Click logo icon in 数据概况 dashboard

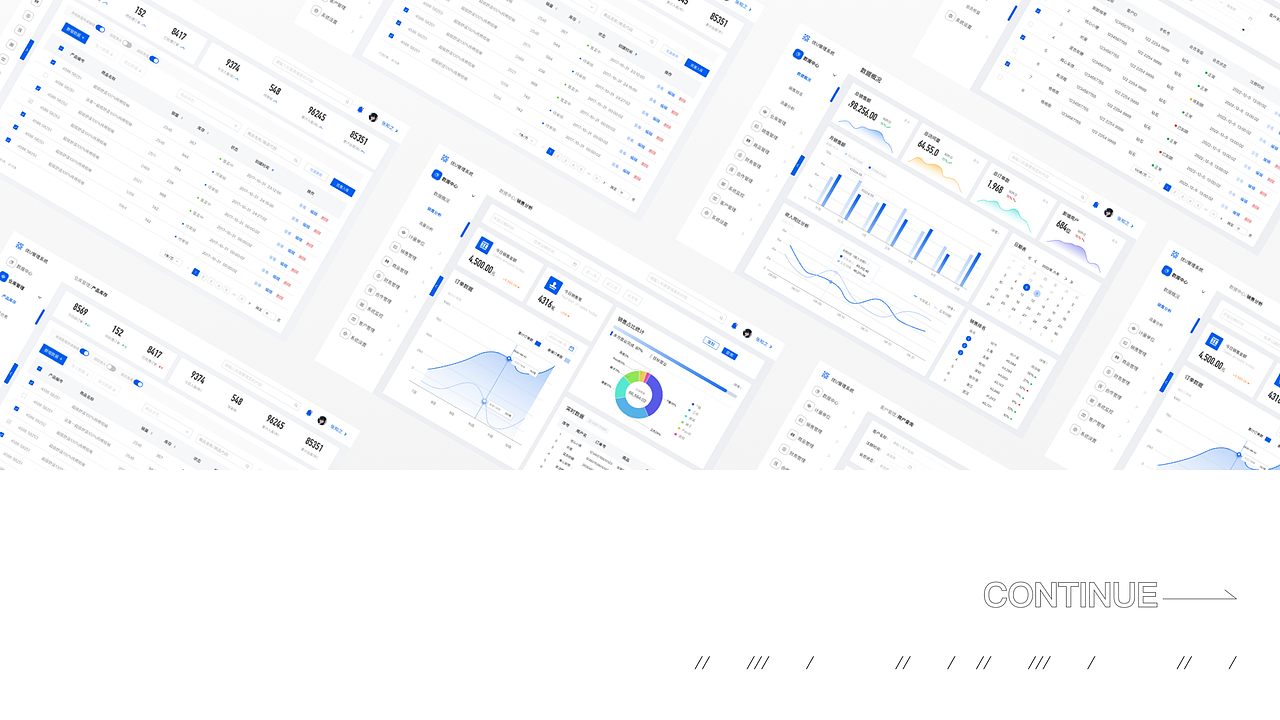pos(806,37)
